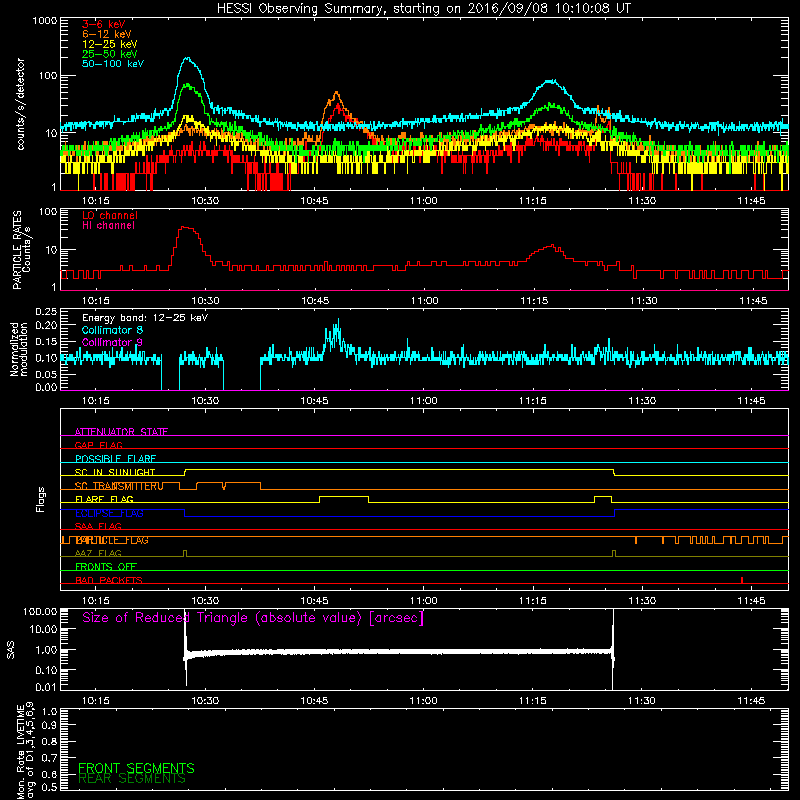This screenshot has height=800, width=800.
Task: Click the 100.00 value on SAS axis
Action: click(x=40, y=611)
